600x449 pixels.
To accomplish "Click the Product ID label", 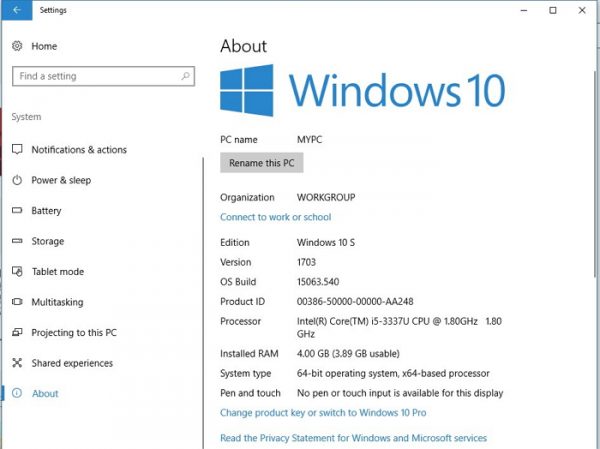I will [x=242, y=302].
